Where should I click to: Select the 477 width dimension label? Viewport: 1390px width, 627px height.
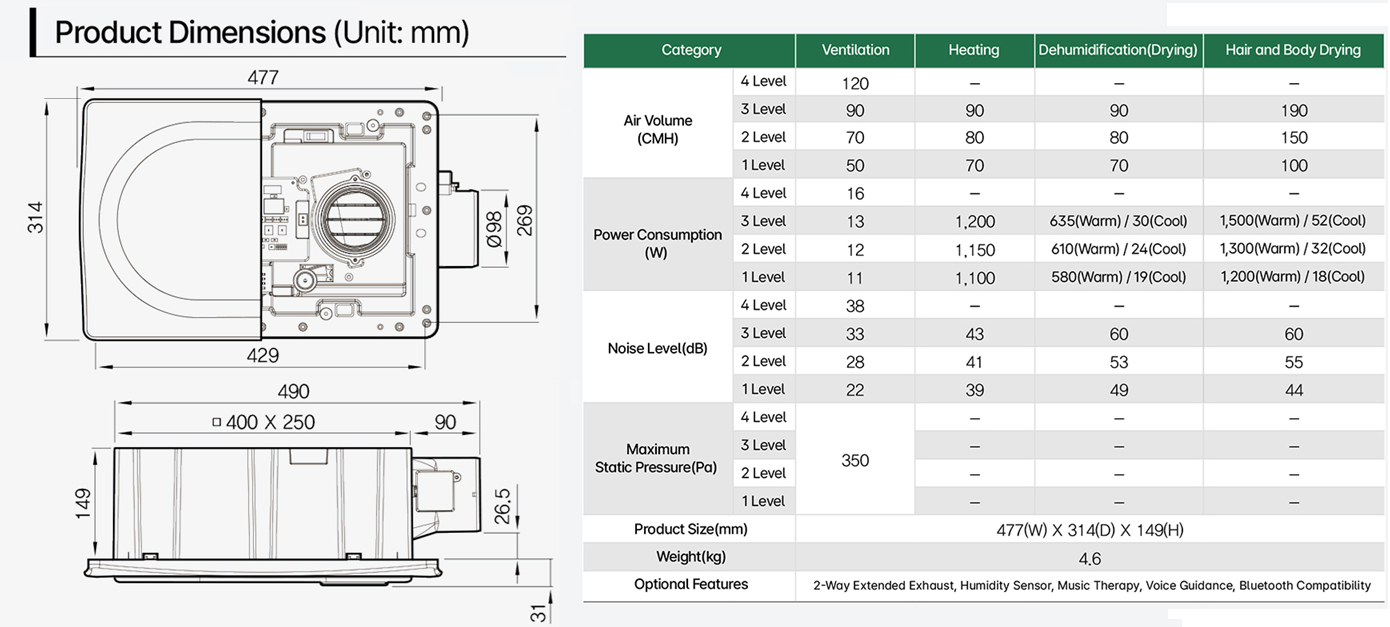262,77
